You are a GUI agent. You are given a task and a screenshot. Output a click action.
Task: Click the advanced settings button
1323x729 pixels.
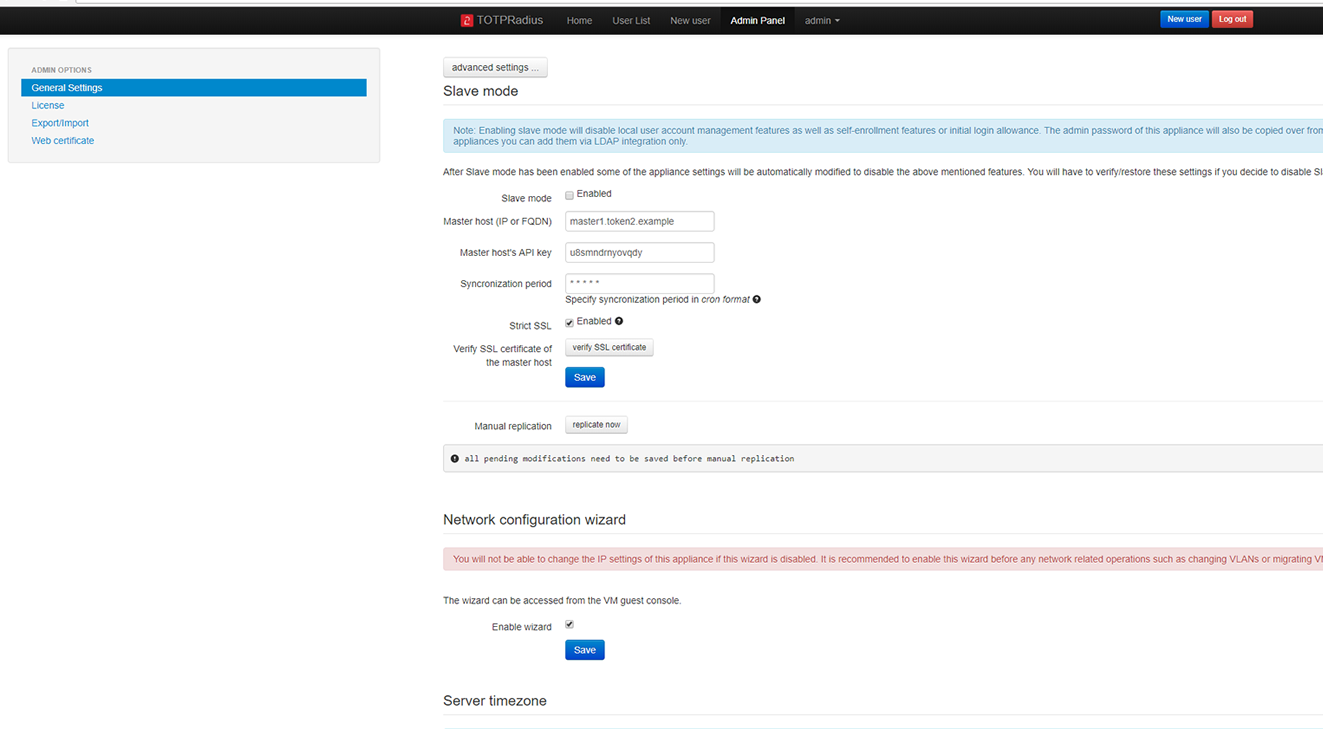(x=495, y=66)
